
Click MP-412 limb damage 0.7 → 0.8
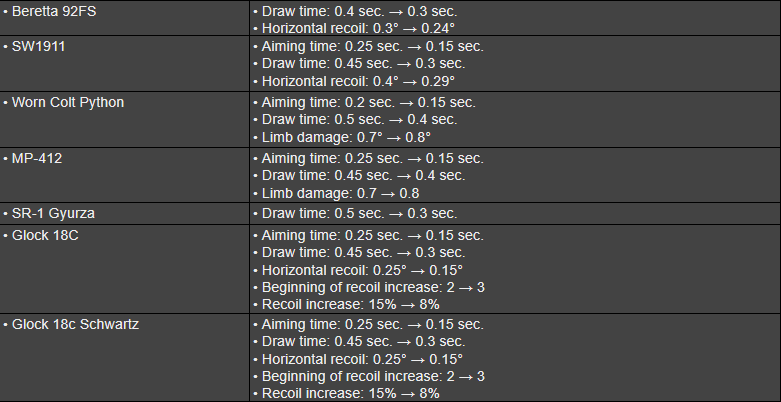[339, 193]
